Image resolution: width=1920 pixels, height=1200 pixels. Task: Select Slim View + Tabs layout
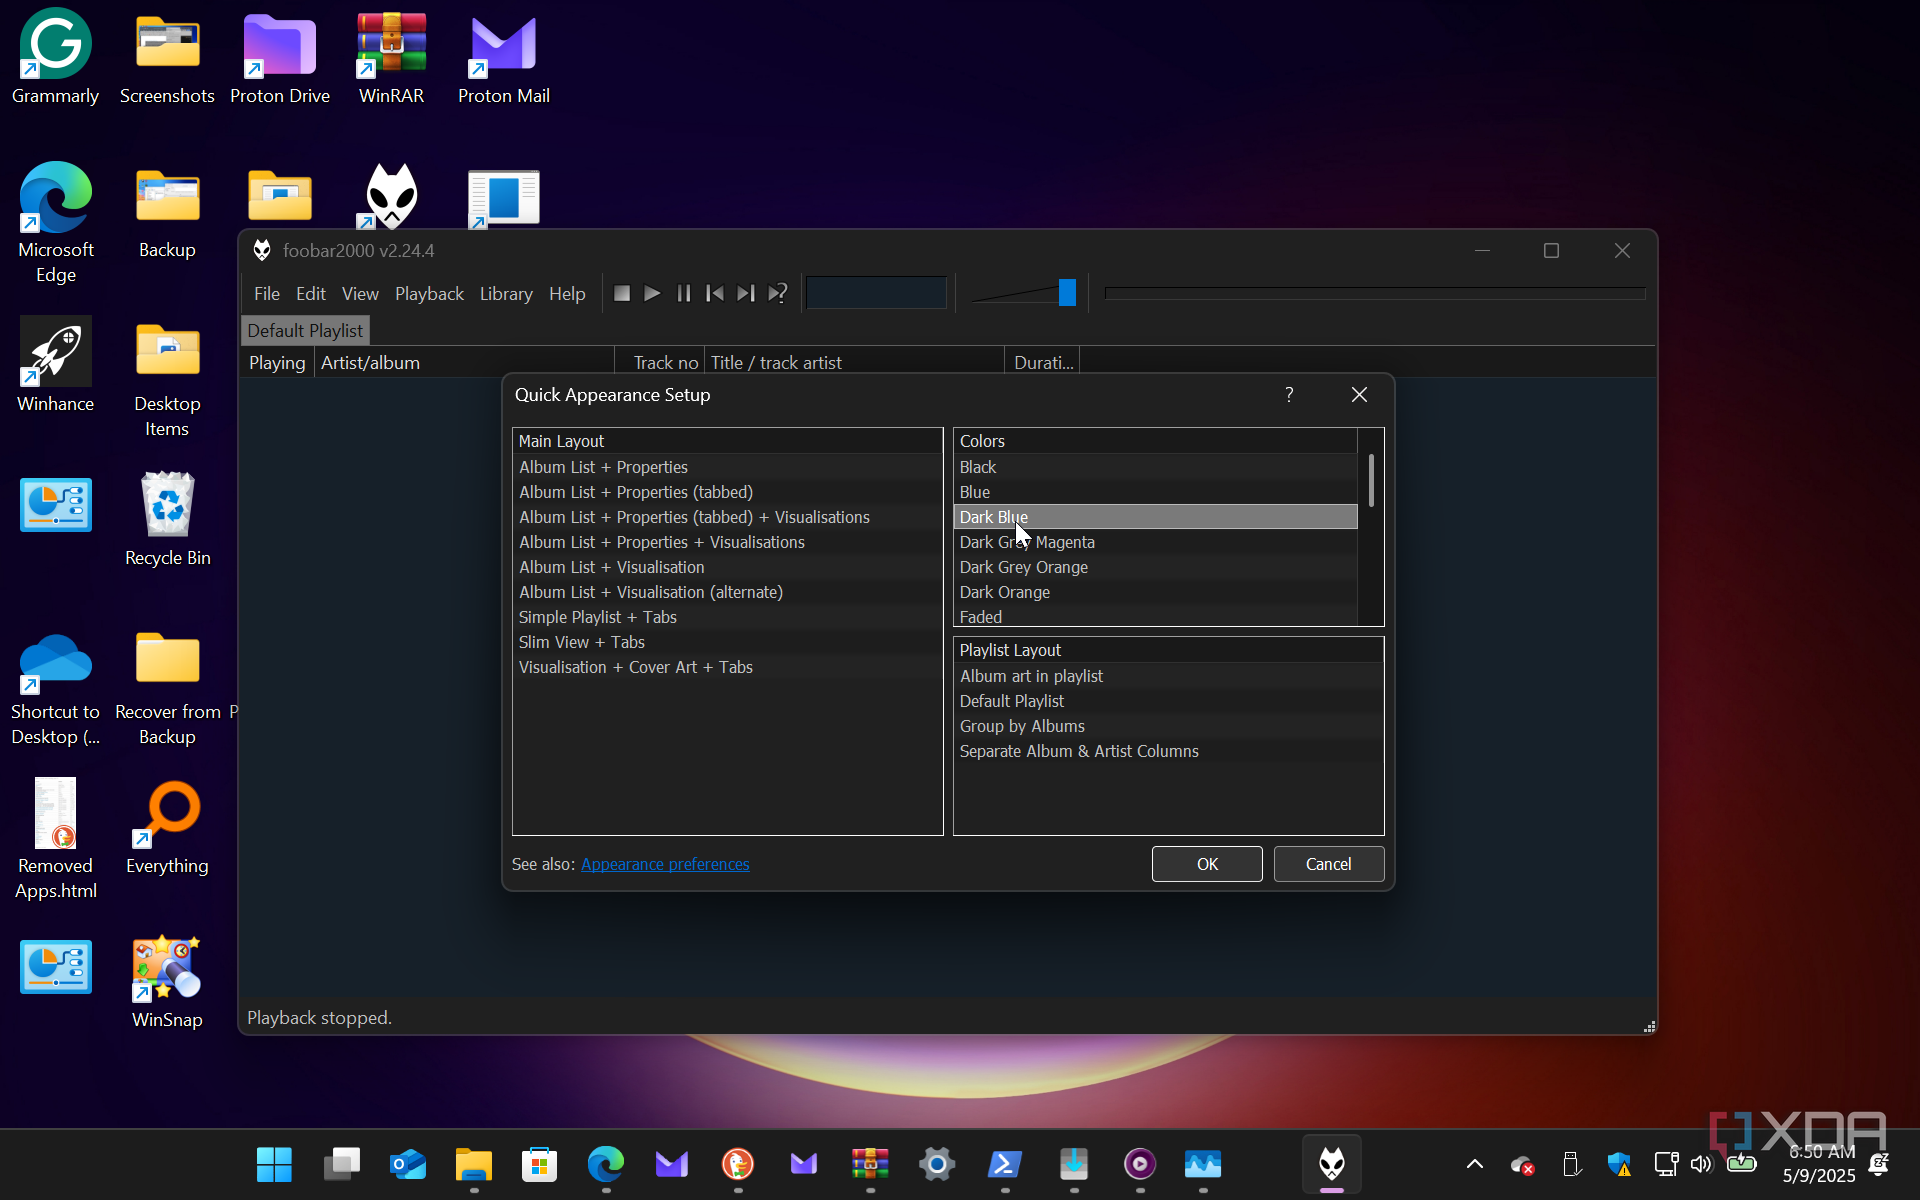pyautogui.click(x=727, y=642)
